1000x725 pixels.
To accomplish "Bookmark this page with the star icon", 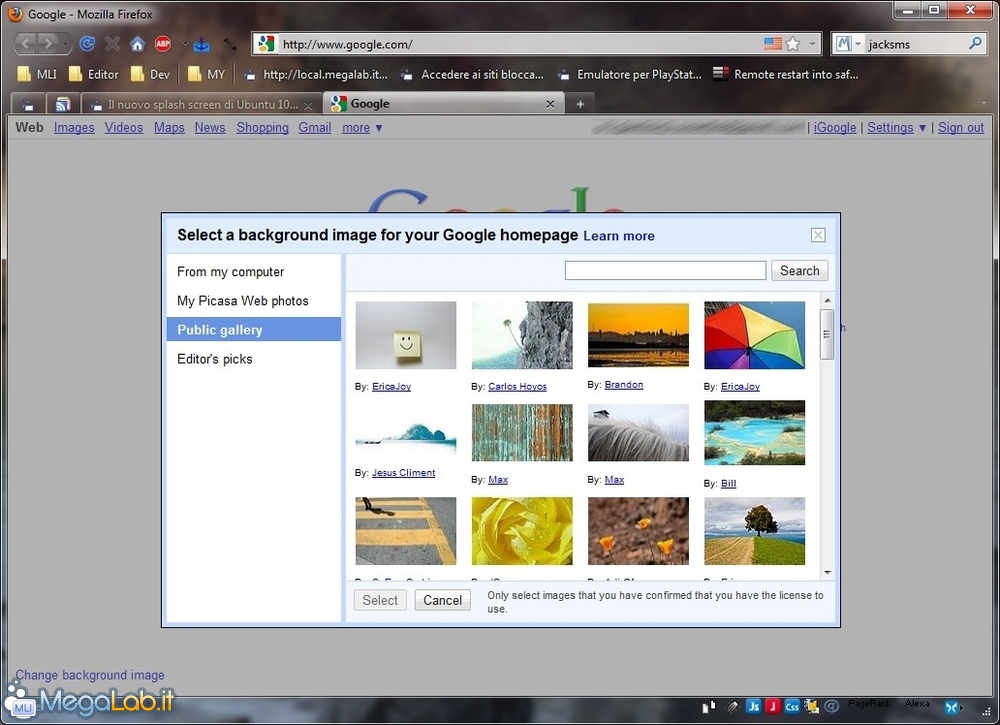I will click(793, 43).
